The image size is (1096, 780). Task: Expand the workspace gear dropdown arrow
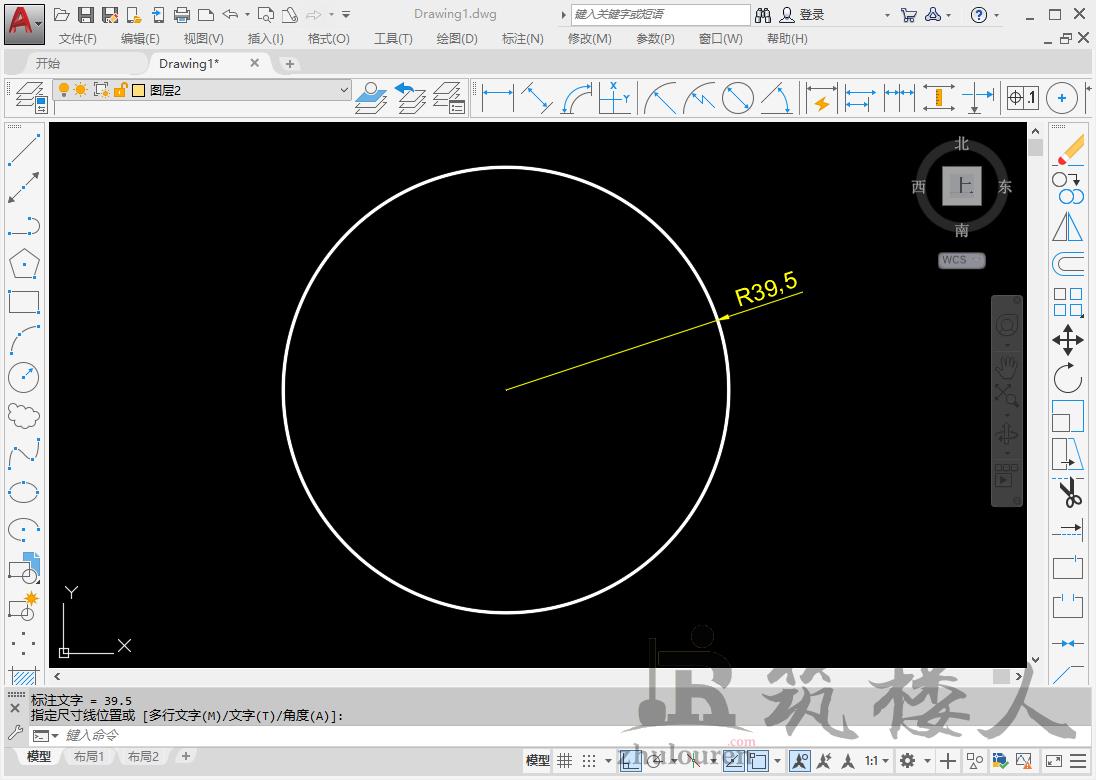pos(928,760)
